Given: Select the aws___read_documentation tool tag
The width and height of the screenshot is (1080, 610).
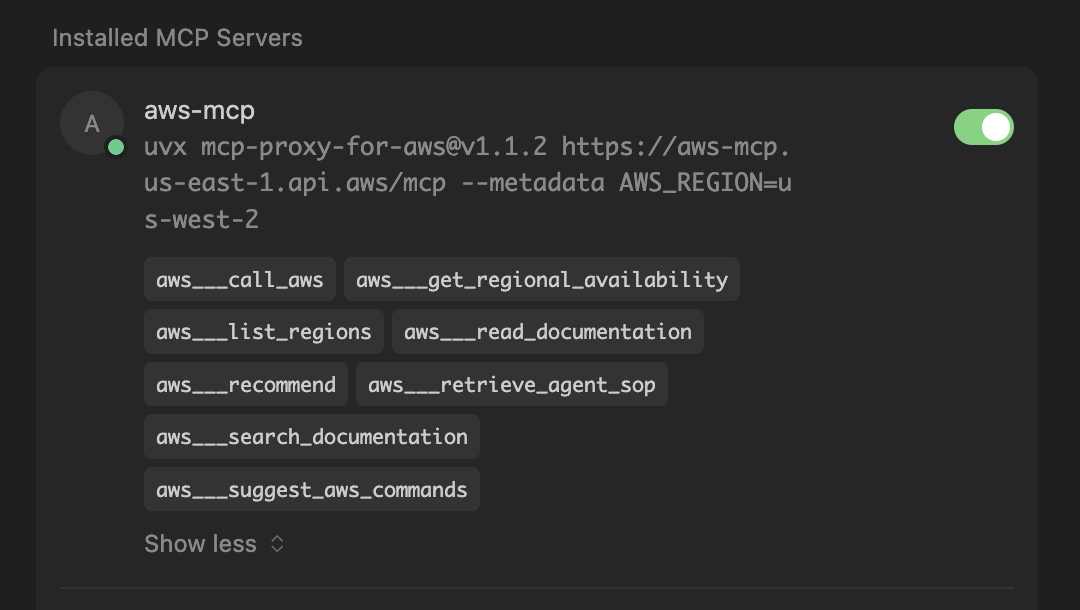Looking at the screenshot, I should (x=548, y=332).
